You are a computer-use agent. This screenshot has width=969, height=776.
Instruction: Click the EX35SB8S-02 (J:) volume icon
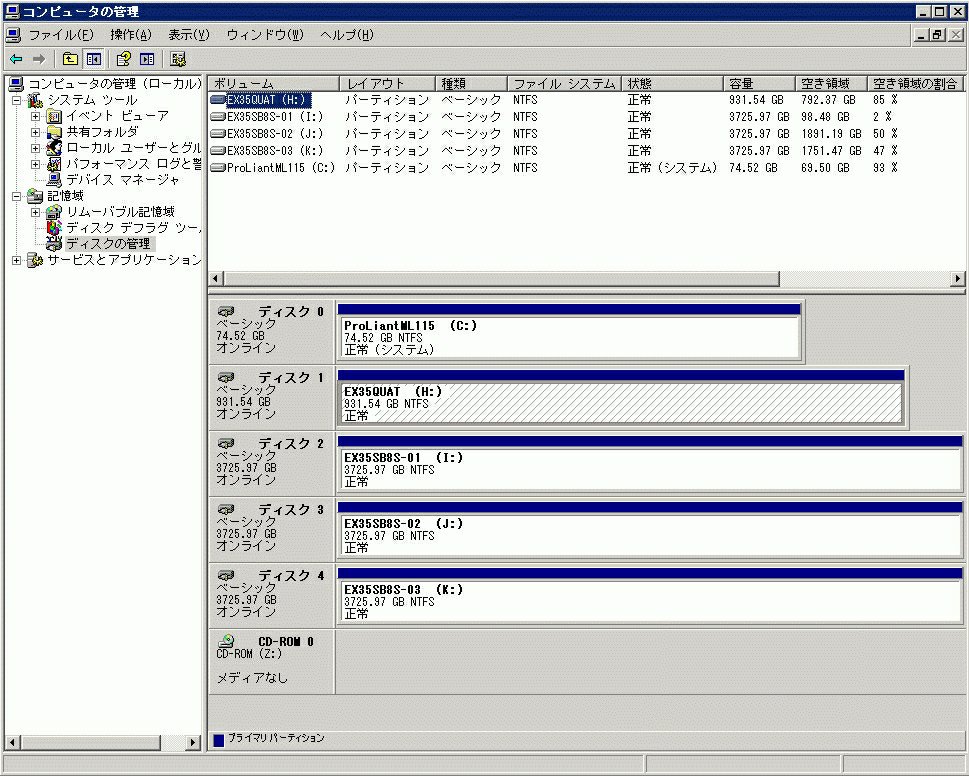218,133
